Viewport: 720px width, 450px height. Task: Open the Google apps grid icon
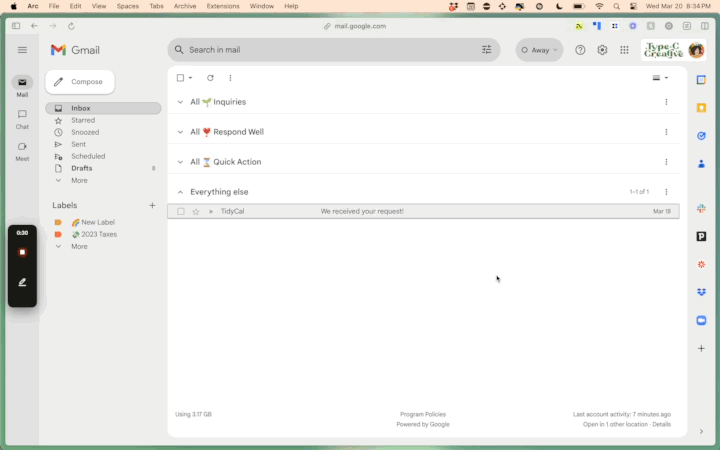tap(624, 50)
